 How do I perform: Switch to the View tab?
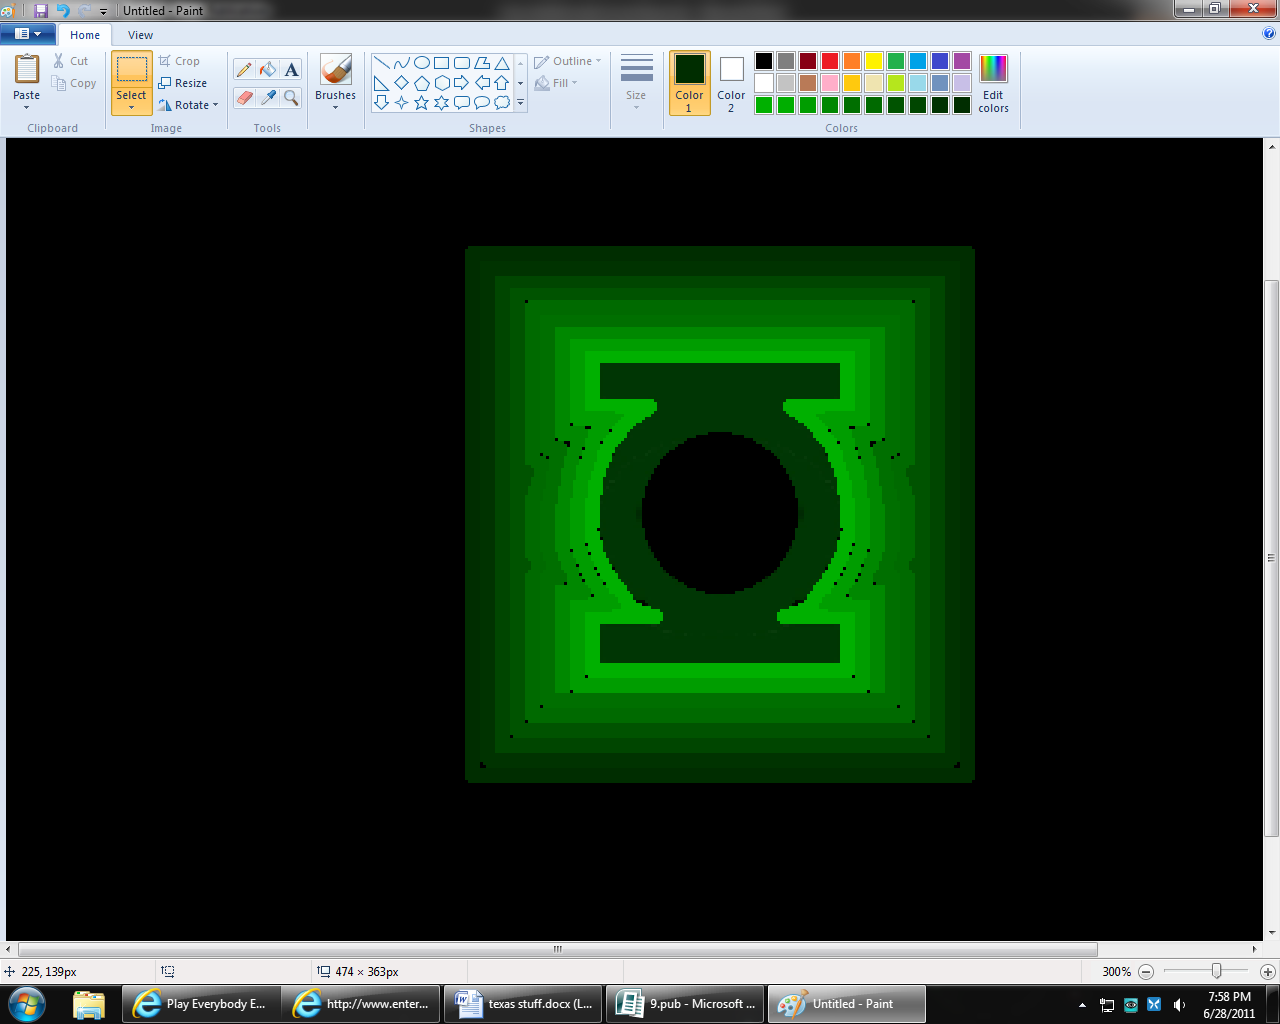coord(140,34)
